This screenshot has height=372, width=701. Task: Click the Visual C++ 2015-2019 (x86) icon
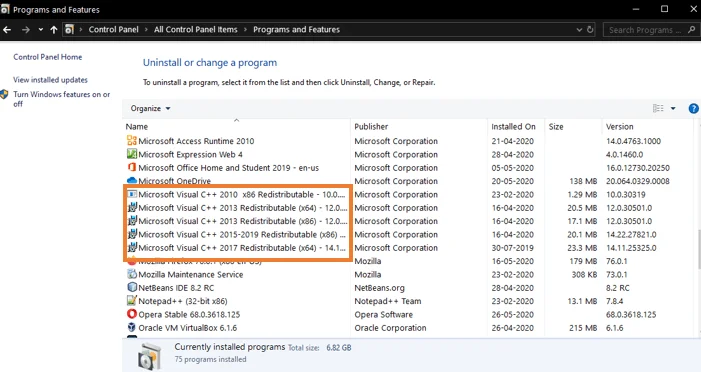click(132, 234)
